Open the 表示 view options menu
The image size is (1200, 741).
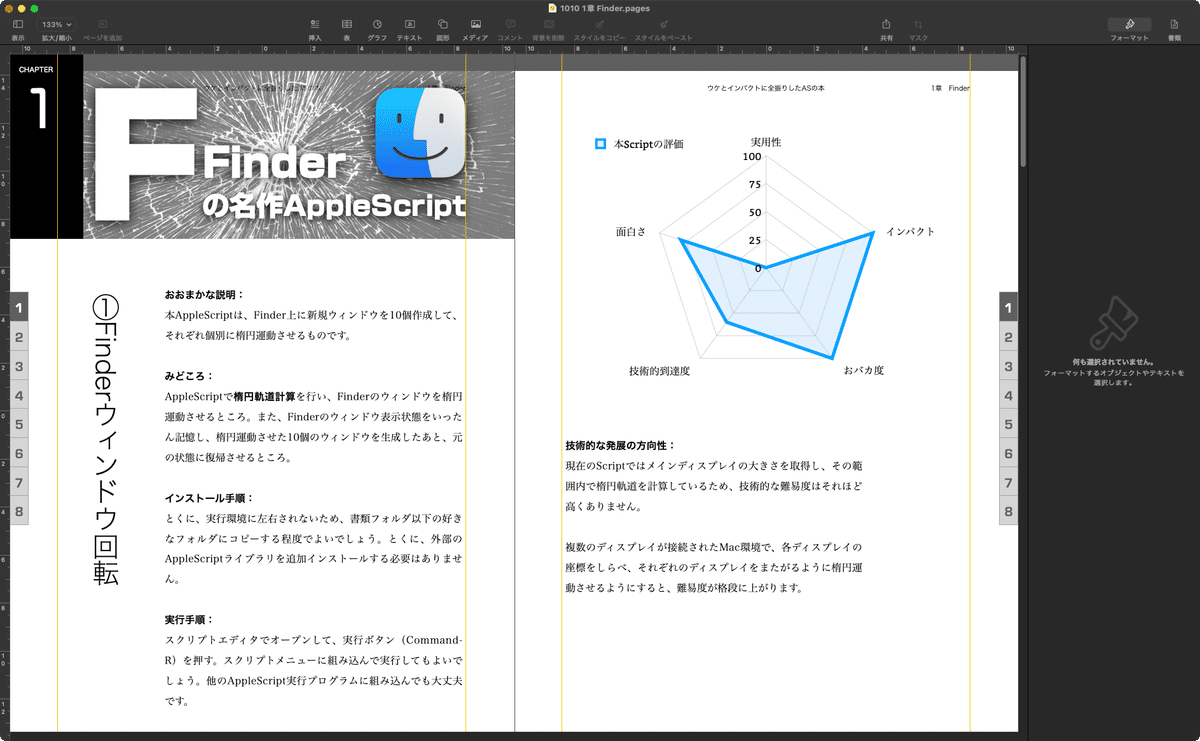pos(17,22)
